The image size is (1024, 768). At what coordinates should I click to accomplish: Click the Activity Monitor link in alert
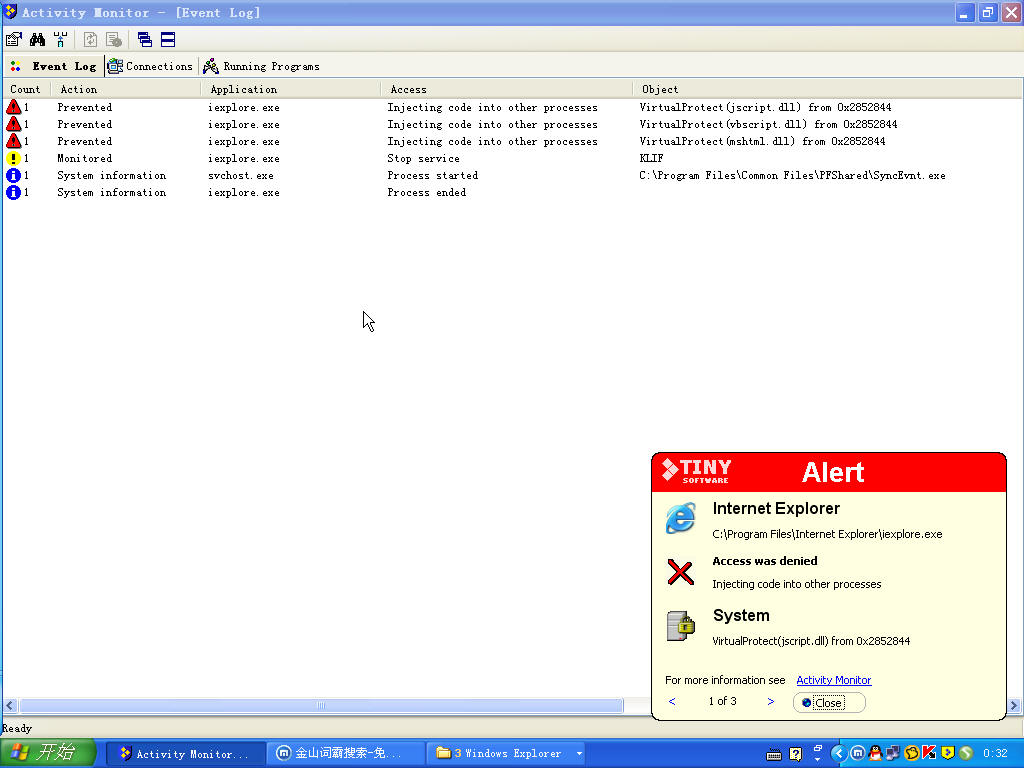point(833,680)
